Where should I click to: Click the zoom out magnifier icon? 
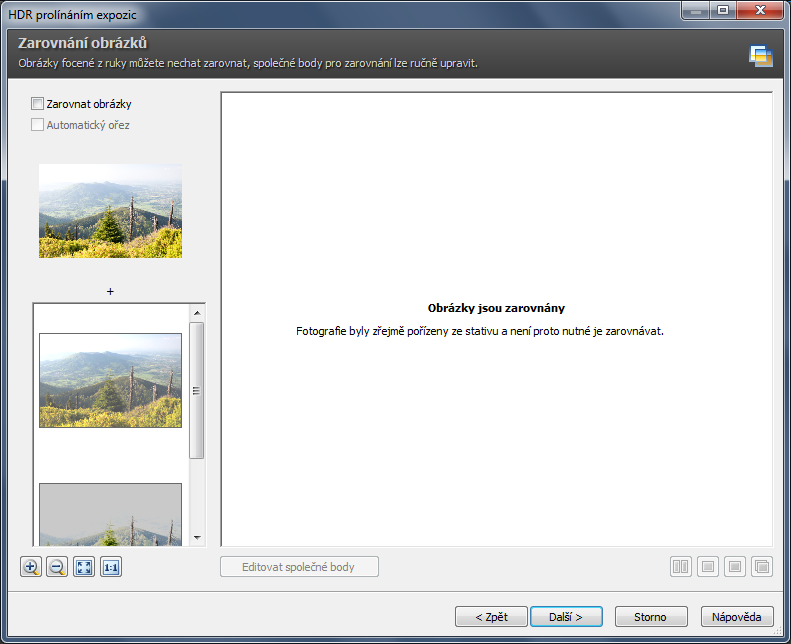click(x=57, y=567)
